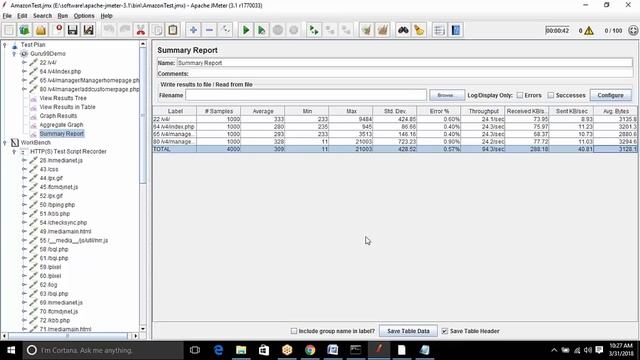Click the Browse button
Screen dimensions: 640x360
click(447, 95)
